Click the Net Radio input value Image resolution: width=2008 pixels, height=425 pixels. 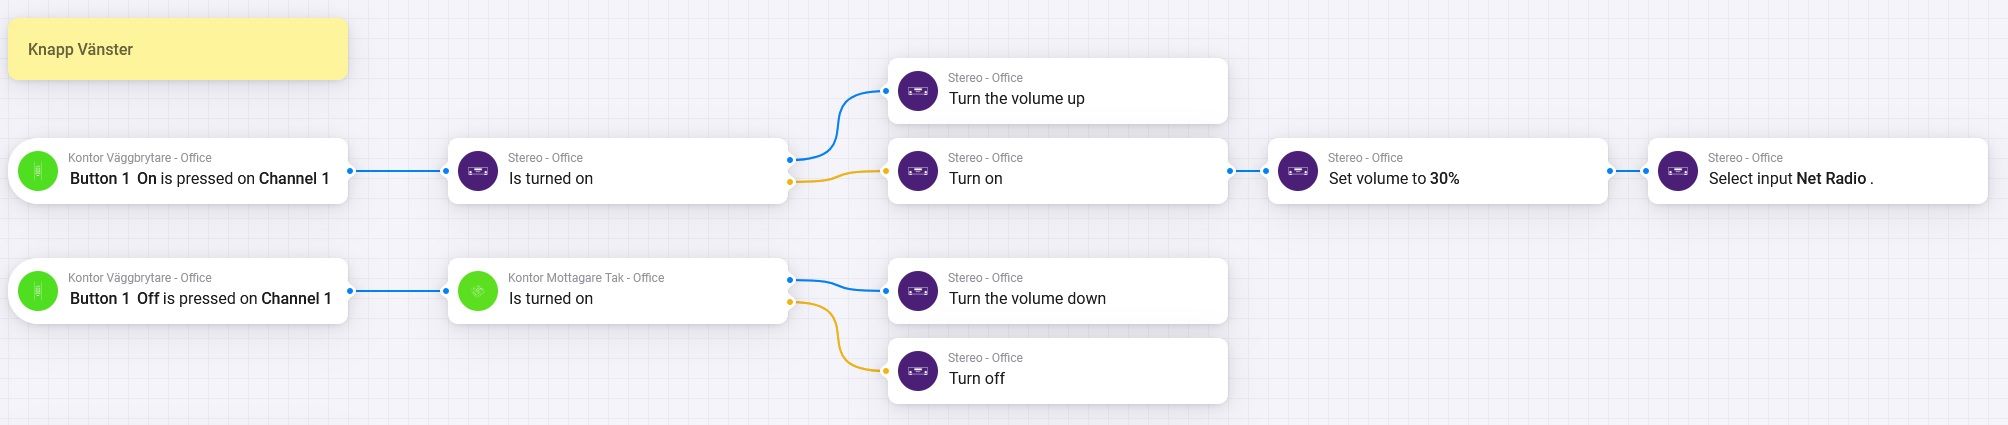(1831, 179)
